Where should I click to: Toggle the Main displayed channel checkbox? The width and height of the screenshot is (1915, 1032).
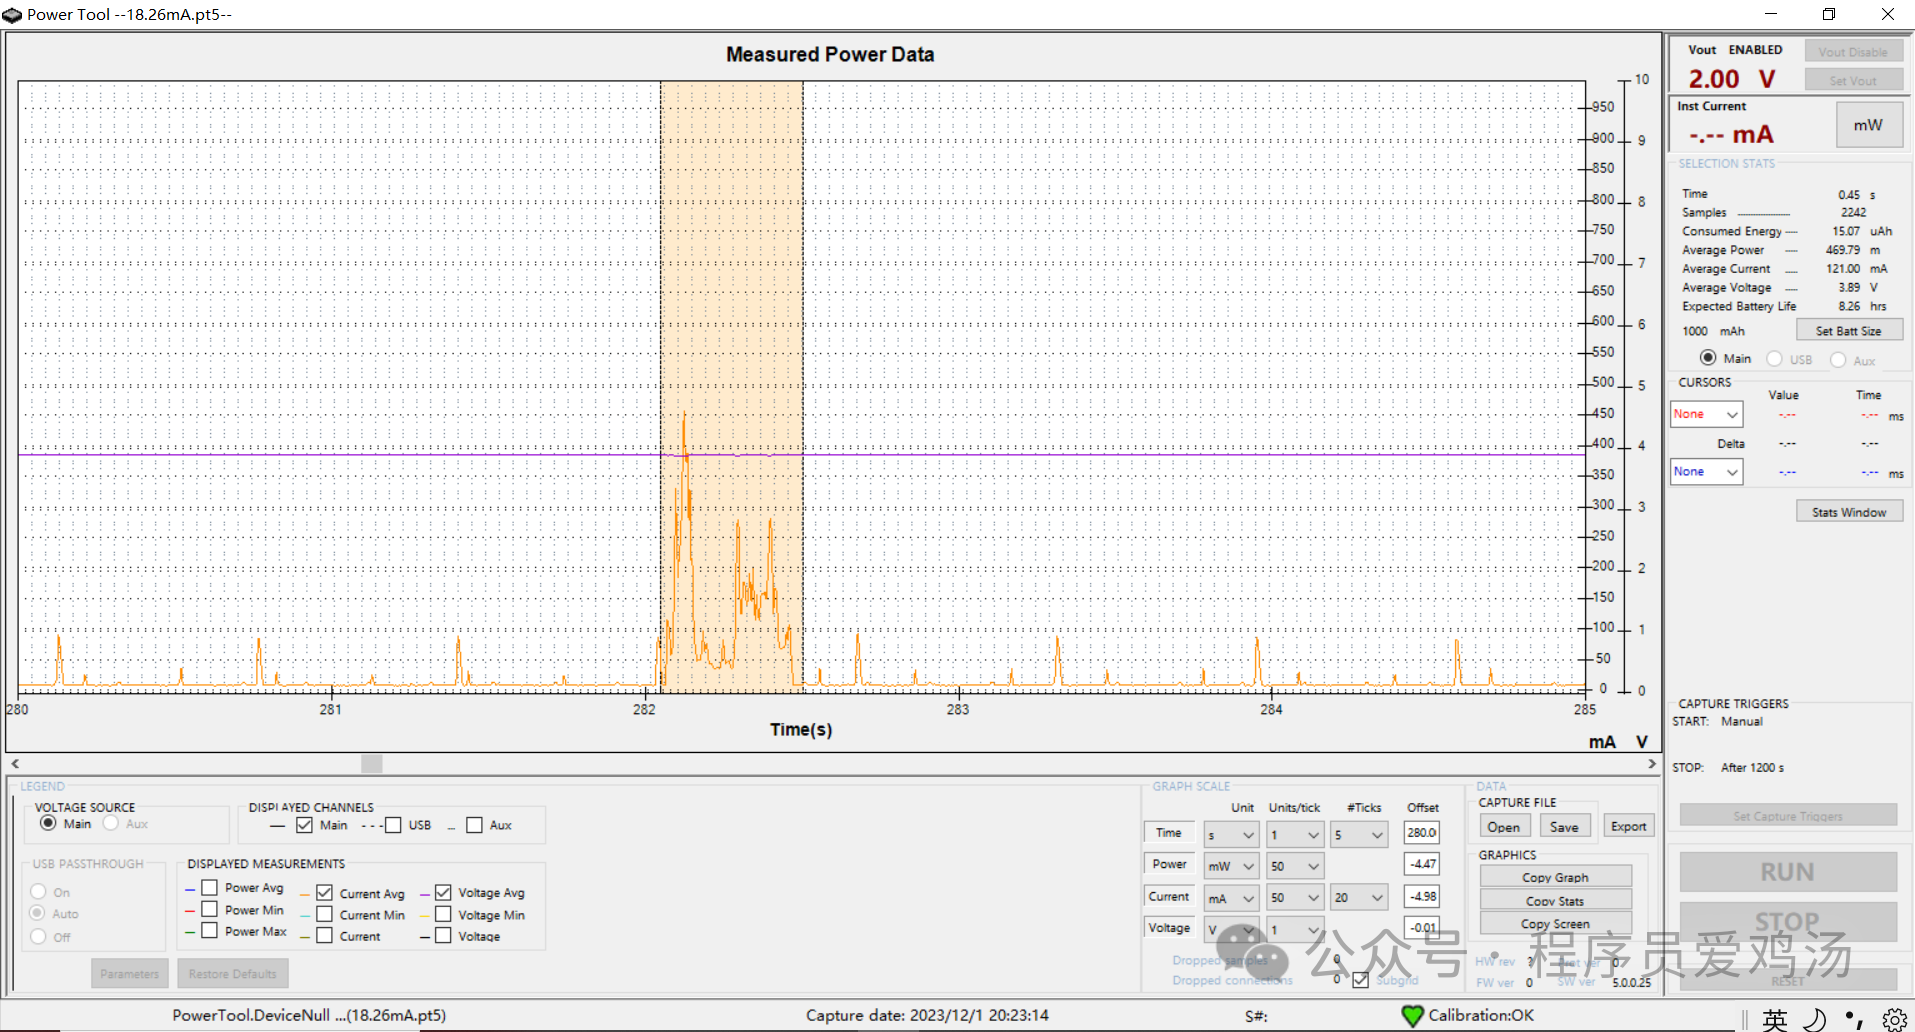[305, 825]
